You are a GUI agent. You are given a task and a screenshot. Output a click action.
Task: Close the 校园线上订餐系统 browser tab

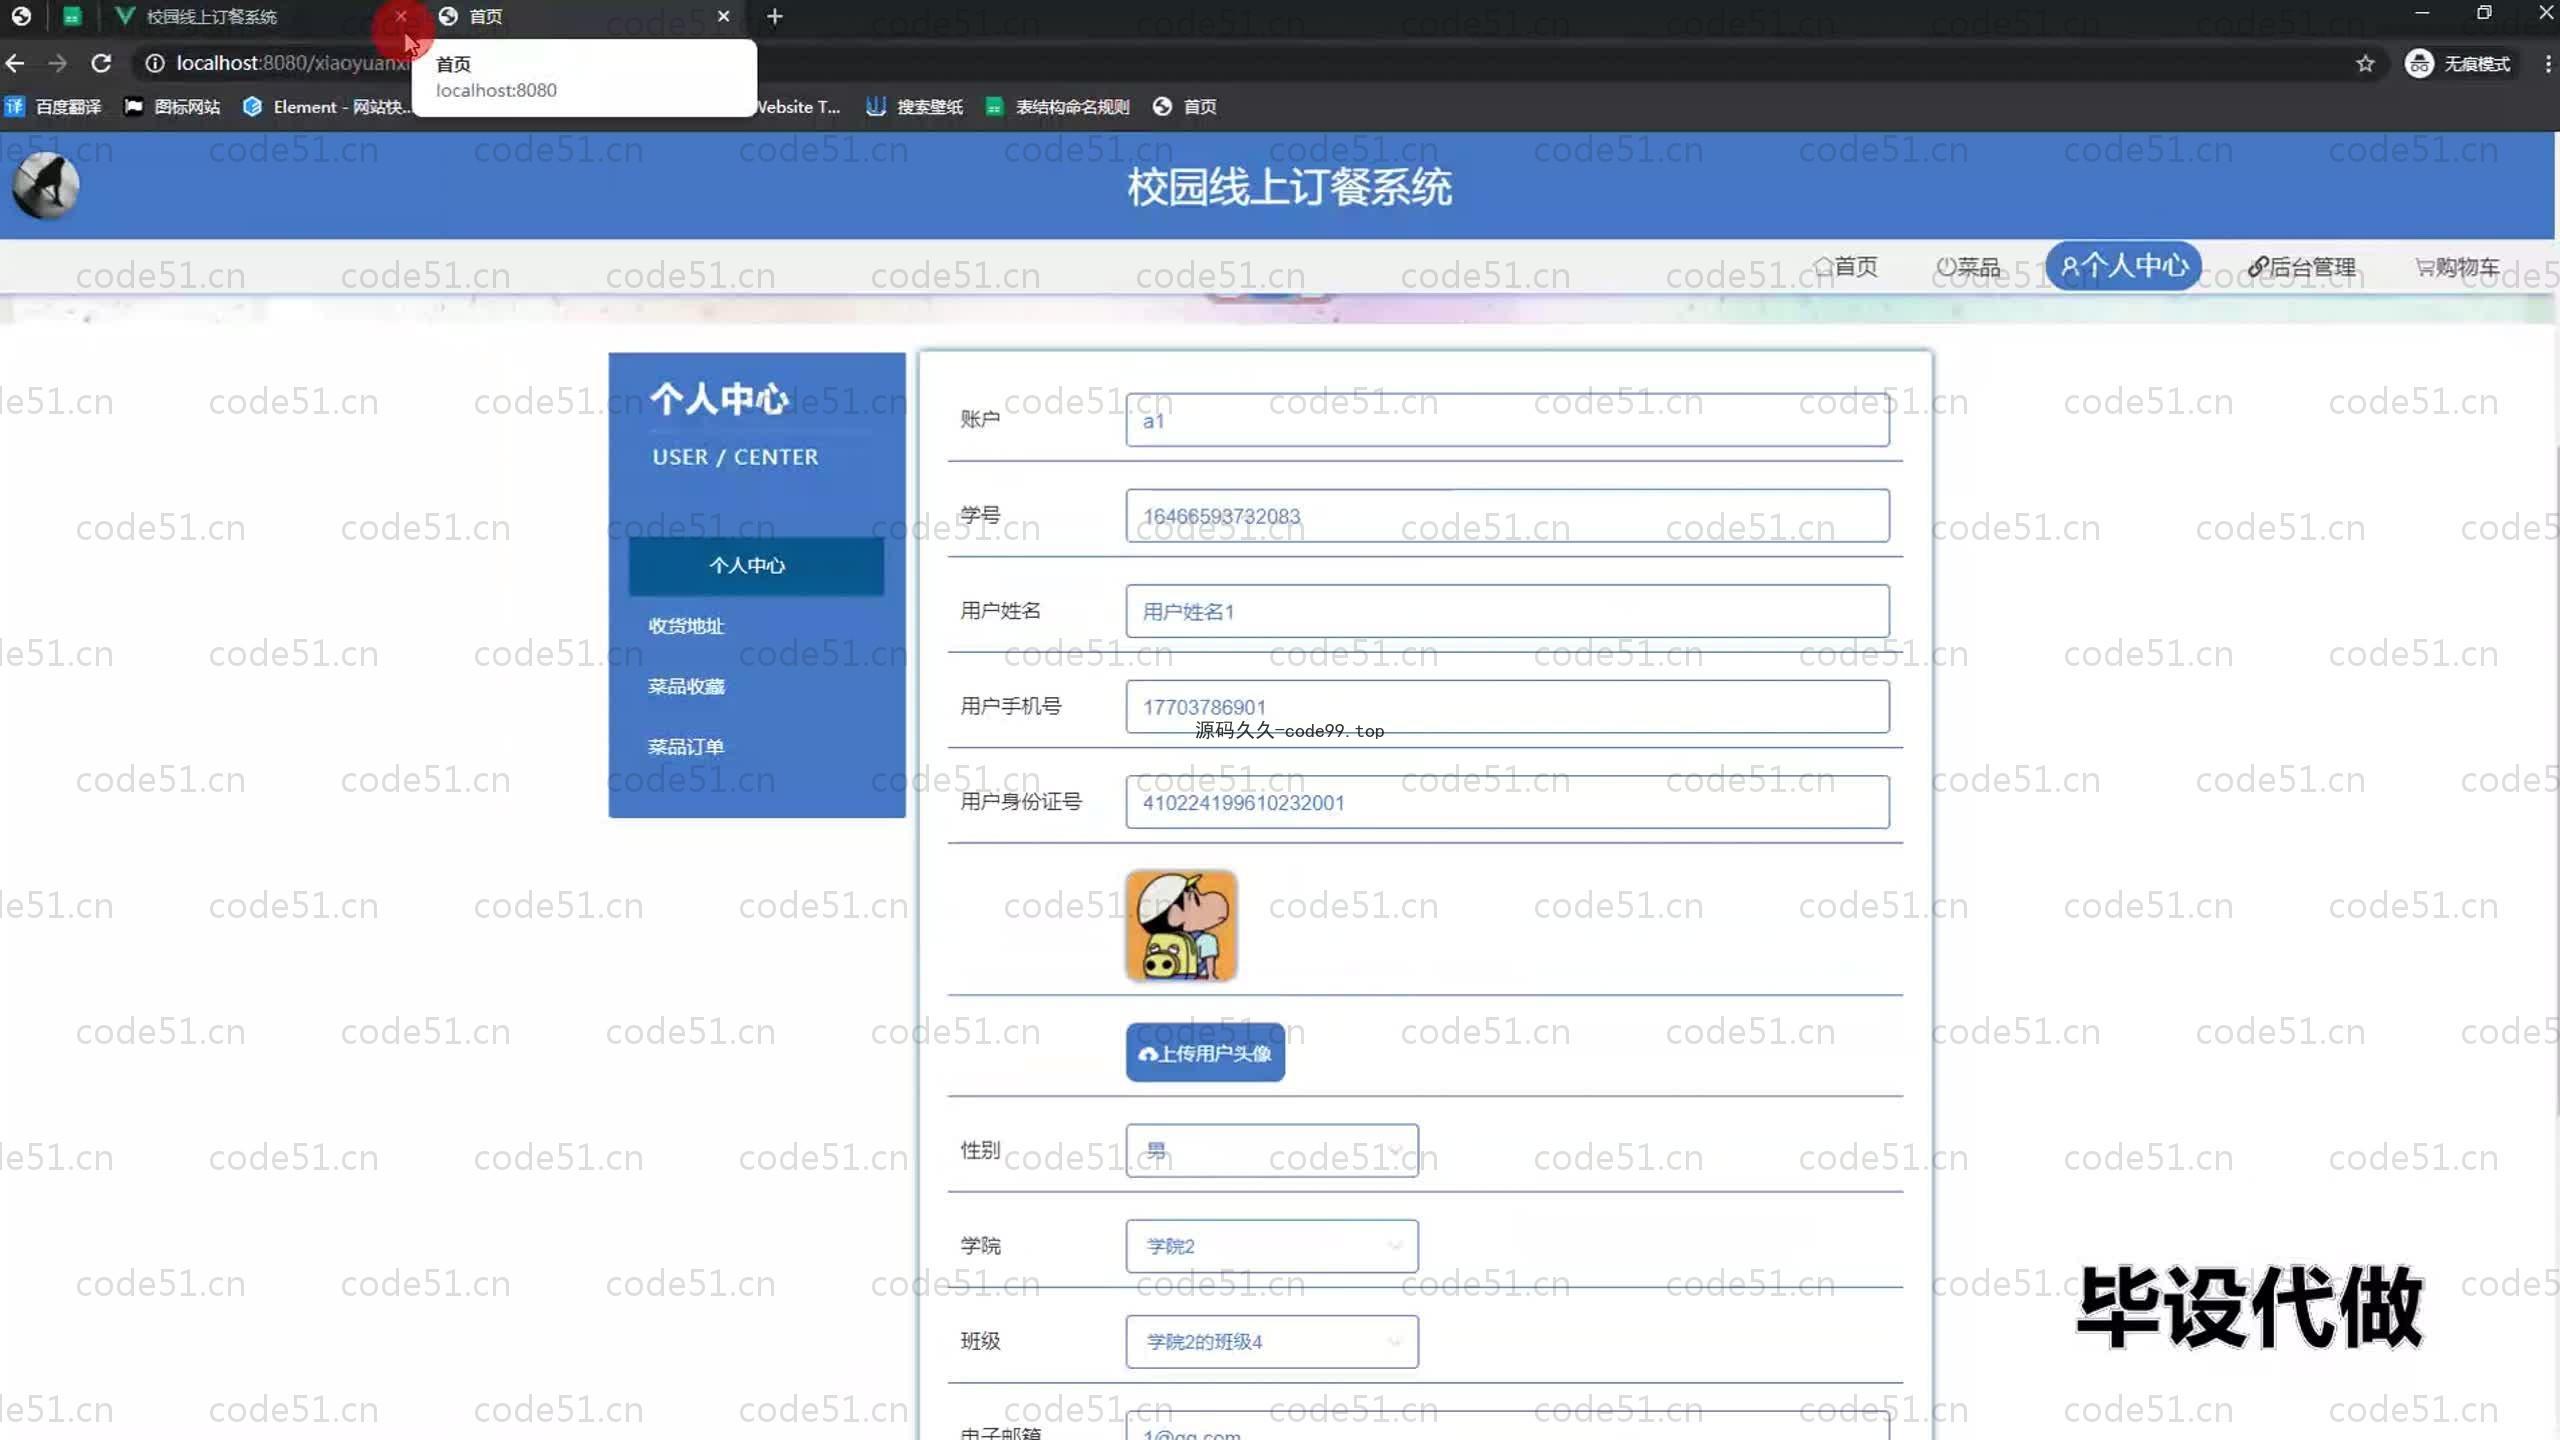(x=401, y=16)
